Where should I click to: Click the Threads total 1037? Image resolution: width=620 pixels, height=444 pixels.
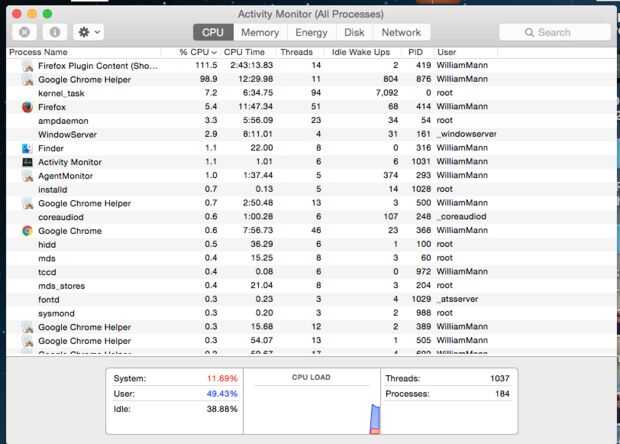[500, 379]
